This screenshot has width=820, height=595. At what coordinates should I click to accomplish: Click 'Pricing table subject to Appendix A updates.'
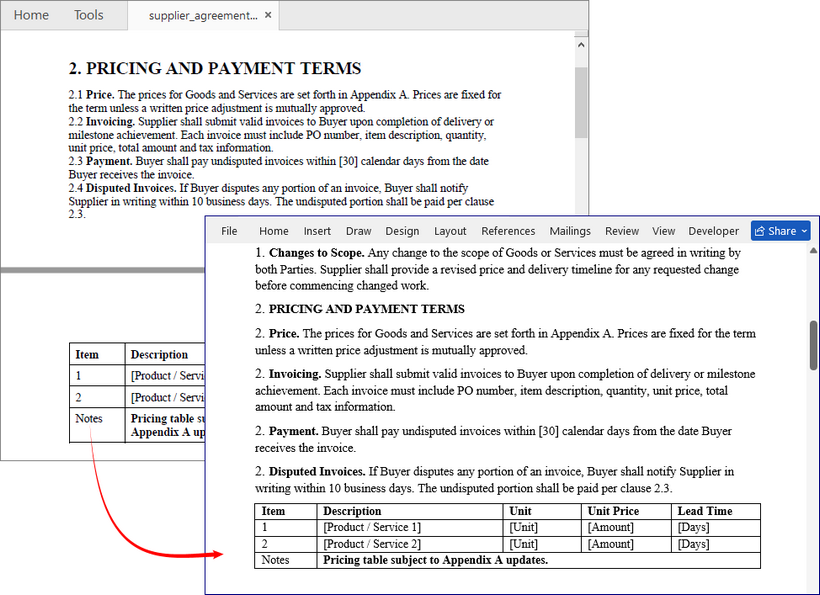[436, 560]
